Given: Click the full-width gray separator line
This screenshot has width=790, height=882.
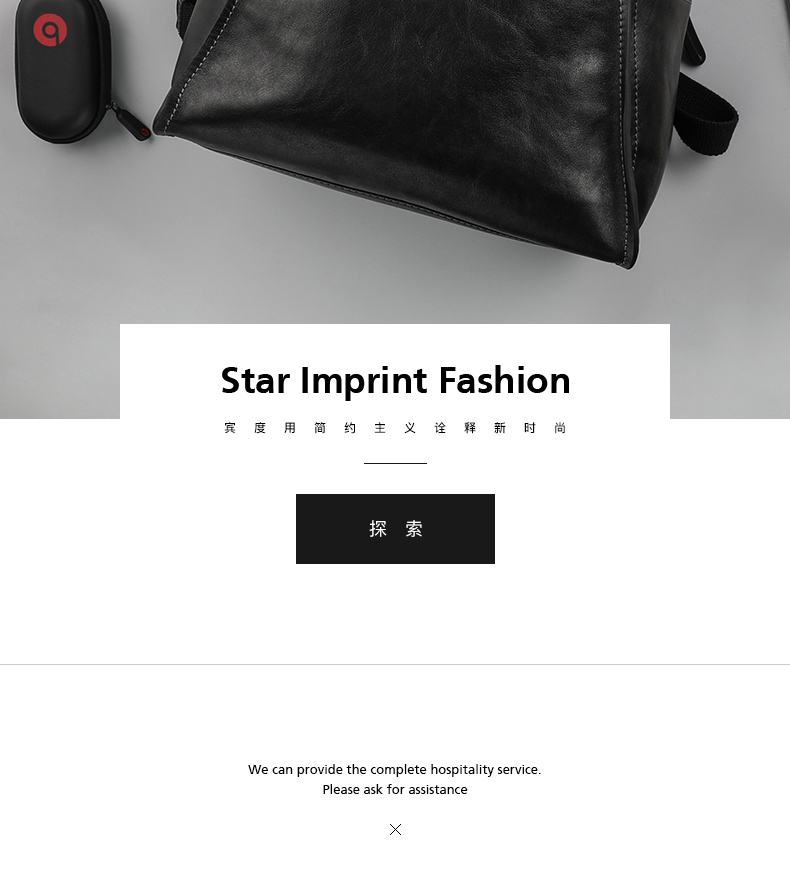Looking at the screenshot, I should [395, 664].
